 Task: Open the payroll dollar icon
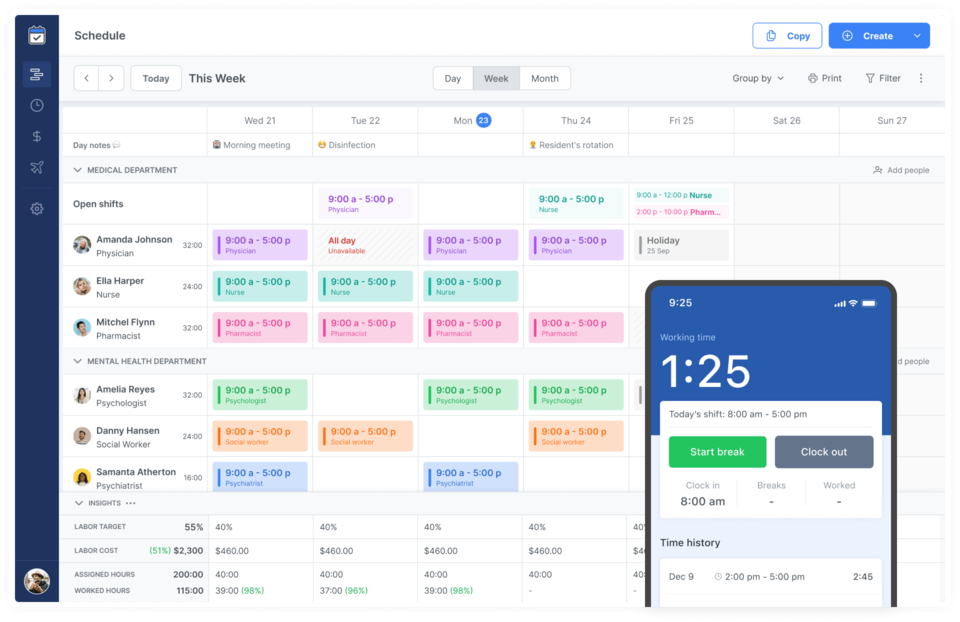pos(36,137)
